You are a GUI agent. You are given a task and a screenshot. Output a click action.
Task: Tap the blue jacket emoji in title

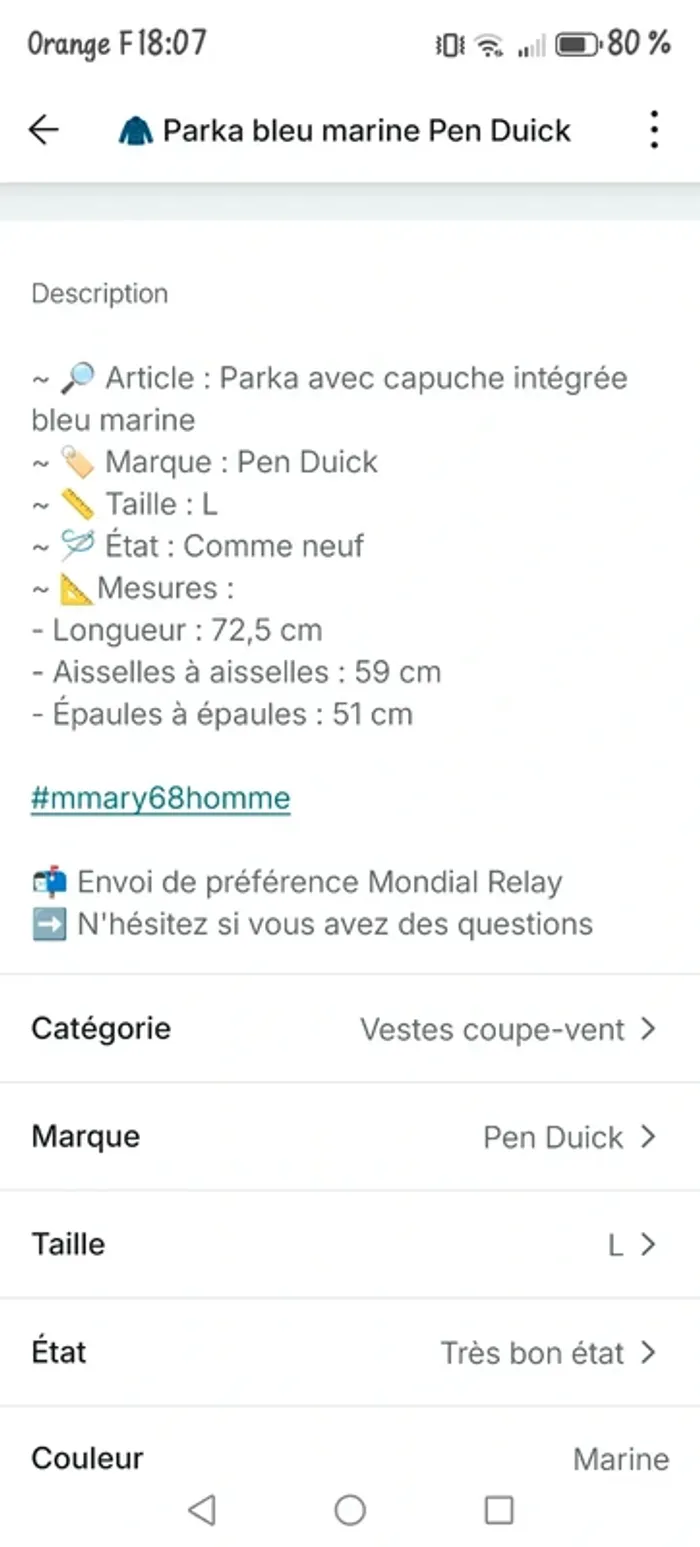[x=136, y=131]
